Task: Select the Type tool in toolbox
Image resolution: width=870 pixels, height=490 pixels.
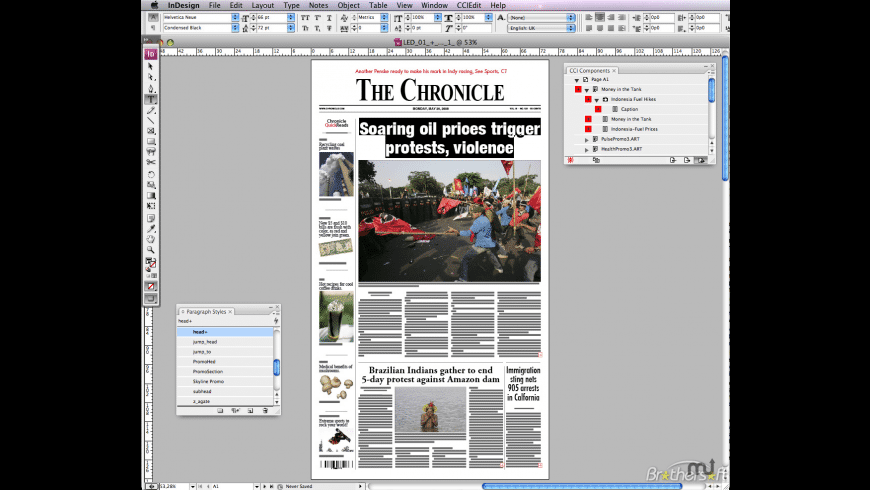Action: coord(151,99)
